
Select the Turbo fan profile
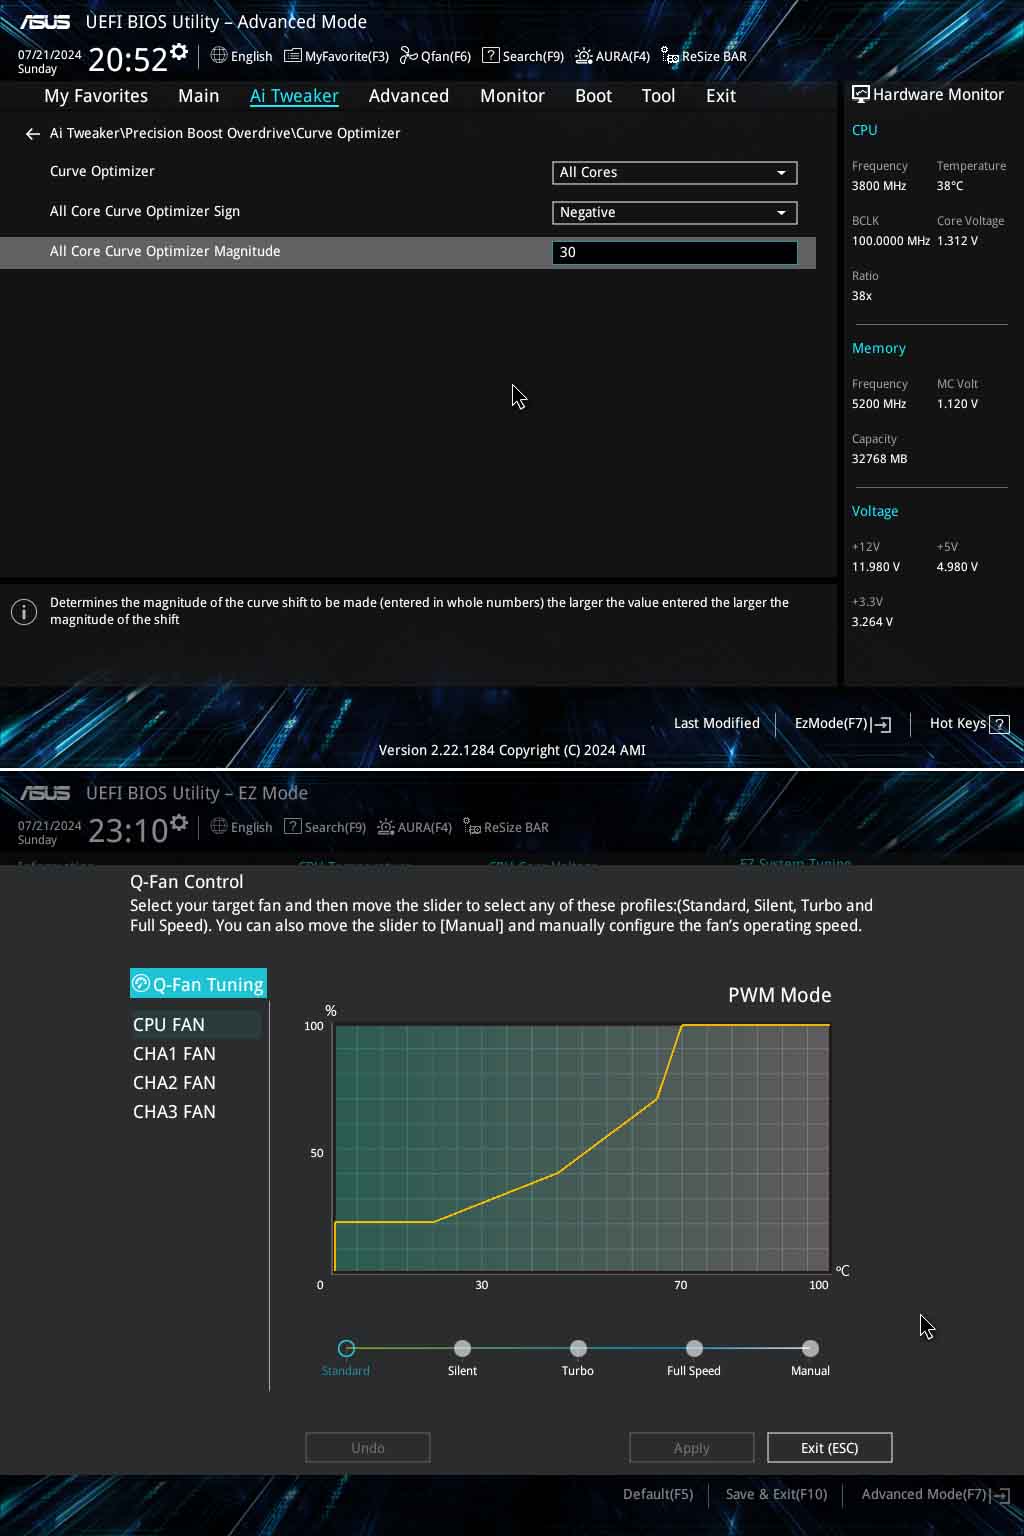click(578, 1348)
